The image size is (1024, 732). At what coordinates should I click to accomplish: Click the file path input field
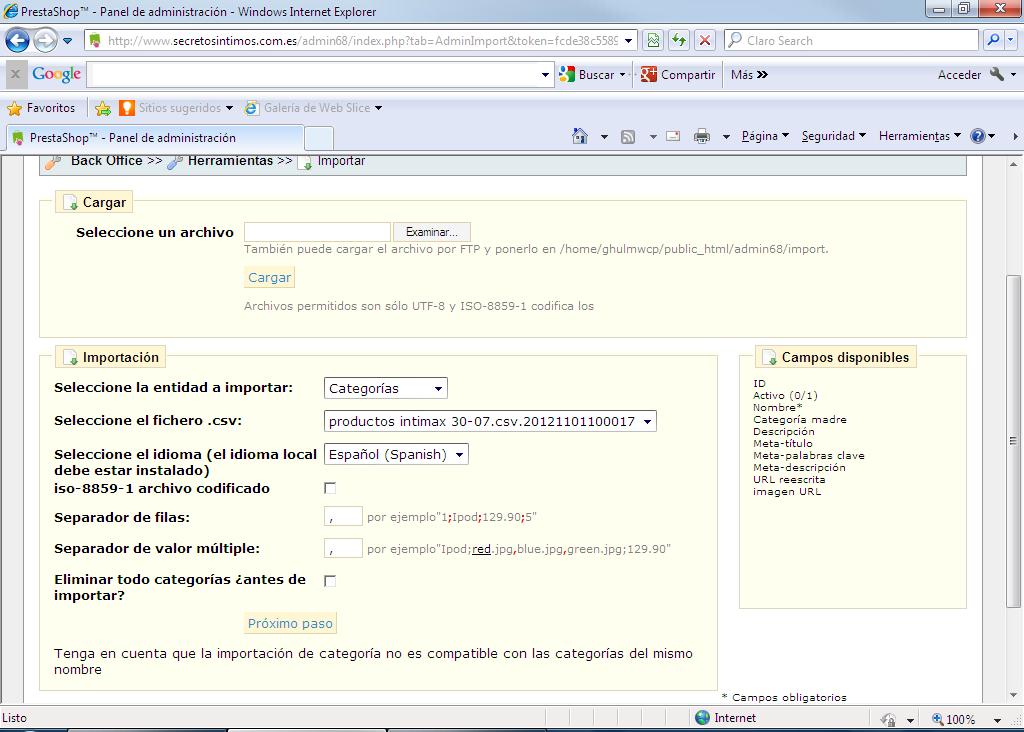[x=317, y=232]
